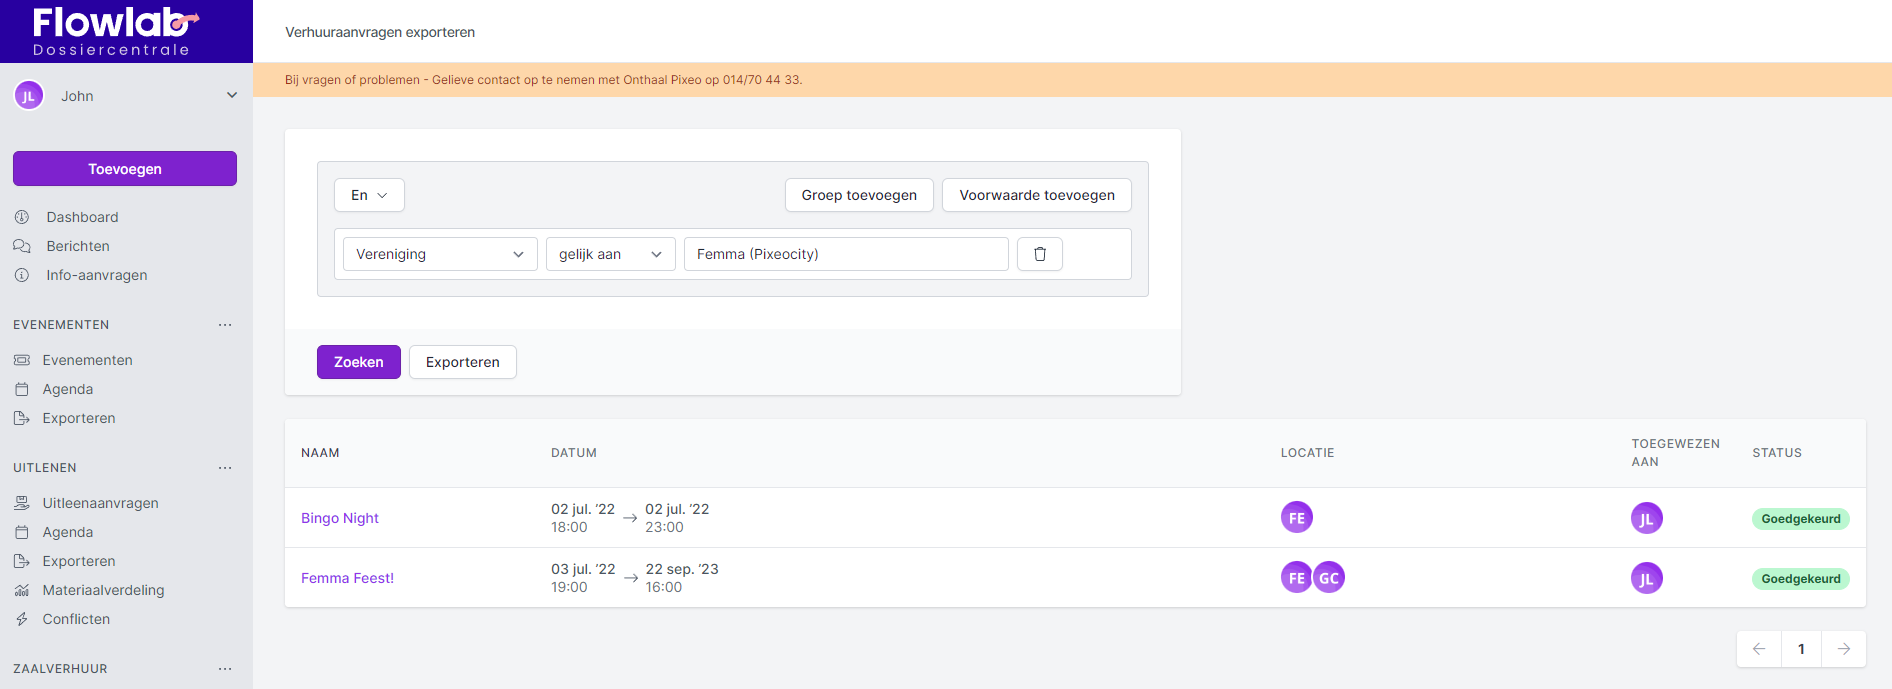Viewport: 1892px width, 689px height.
Task: Open the Uitlenen section three-dot menu
Action: 225,468
